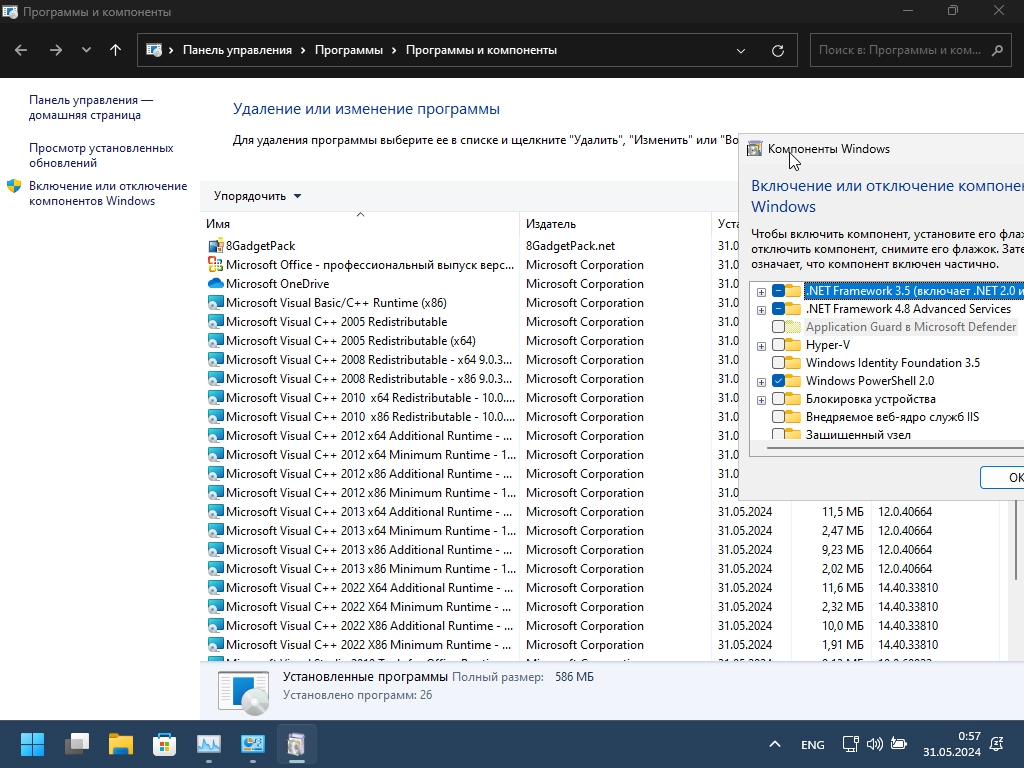Go up one folder level arrow
The width and height of the screenshot is (1024, 768).
click(116, 50)
